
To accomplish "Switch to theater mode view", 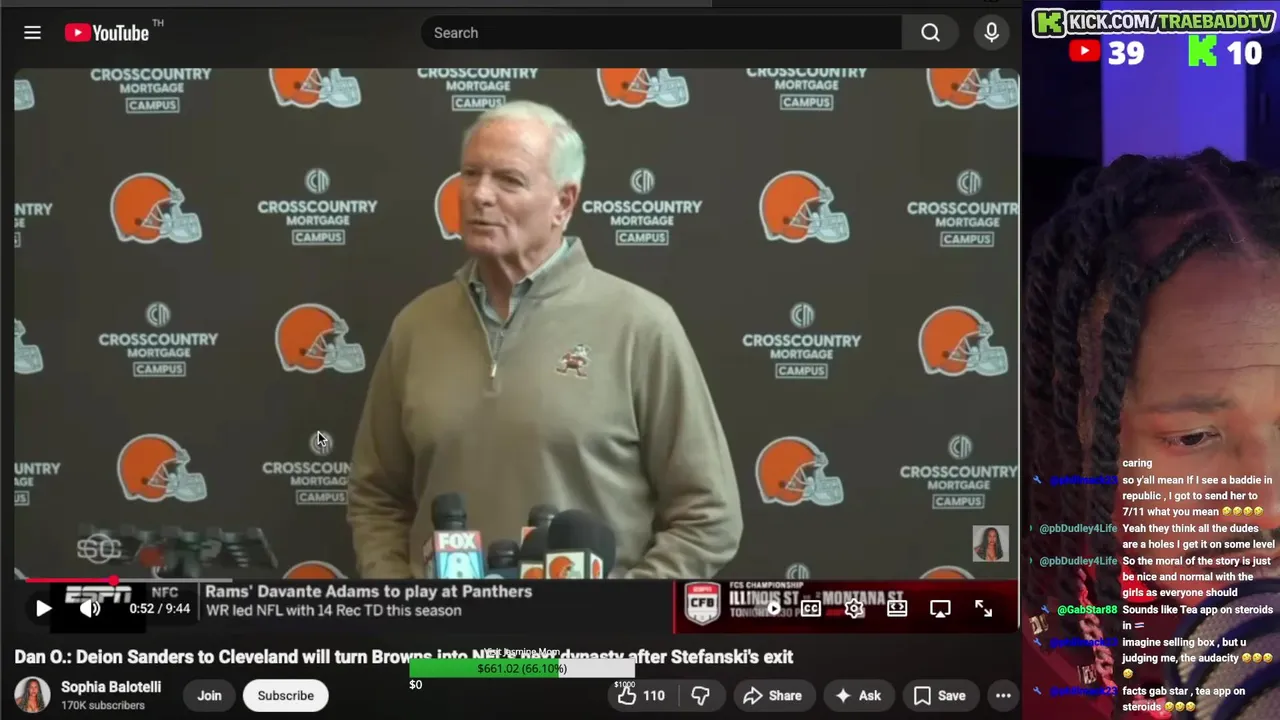I will pos(897,608).
